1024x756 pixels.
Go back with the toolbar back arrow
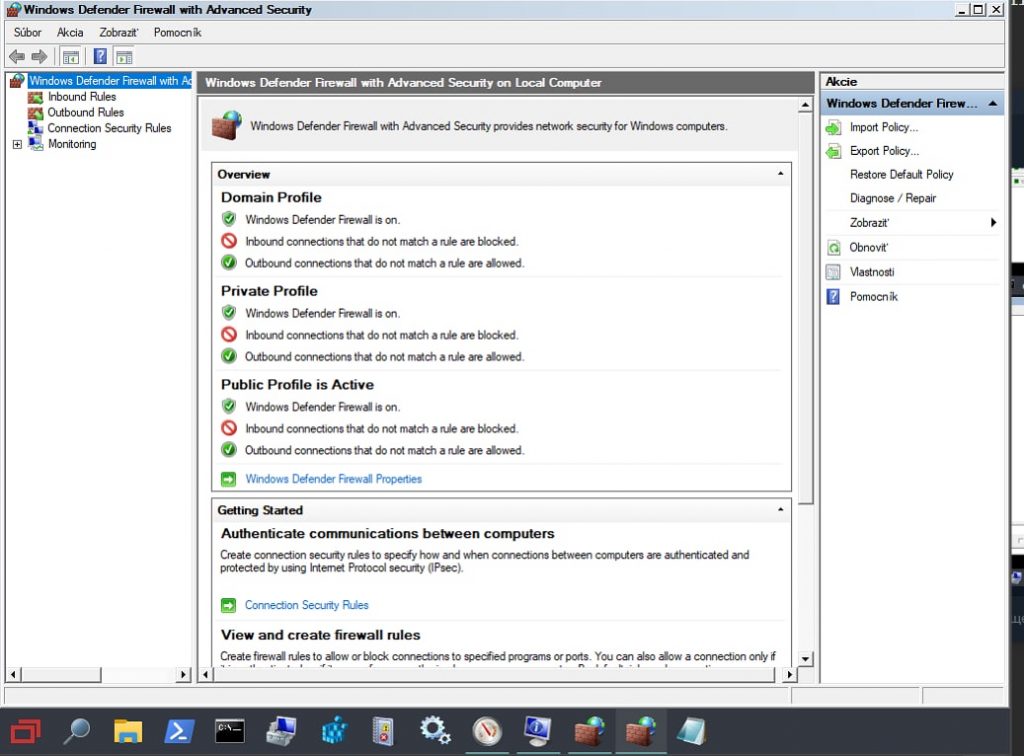click(17, 57)
